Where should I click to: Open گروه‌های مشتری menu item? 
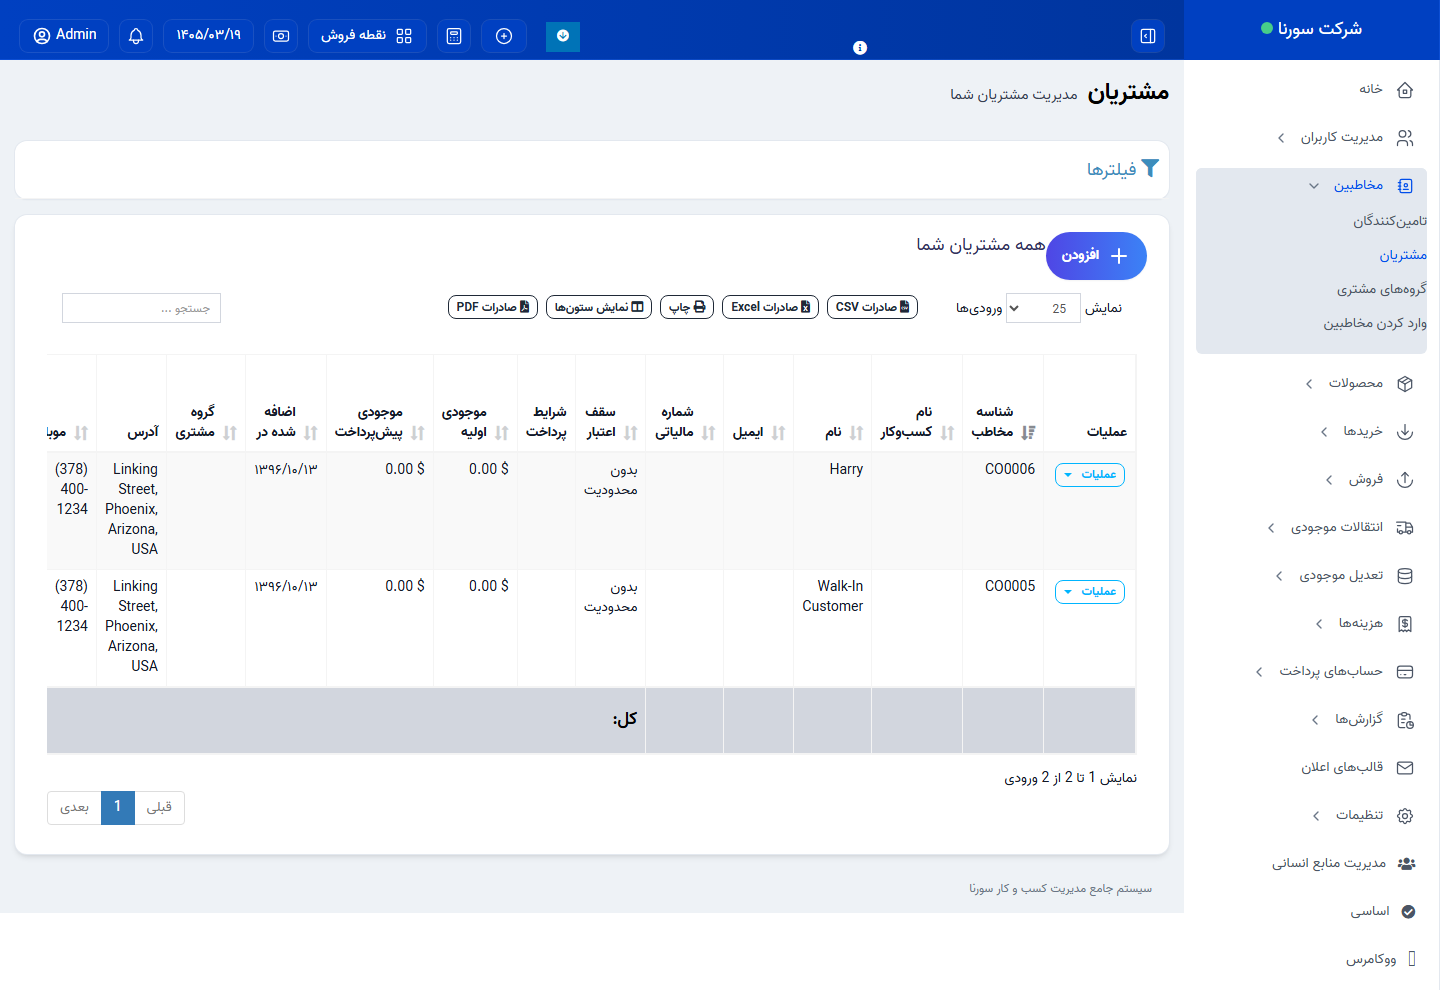1382,289
